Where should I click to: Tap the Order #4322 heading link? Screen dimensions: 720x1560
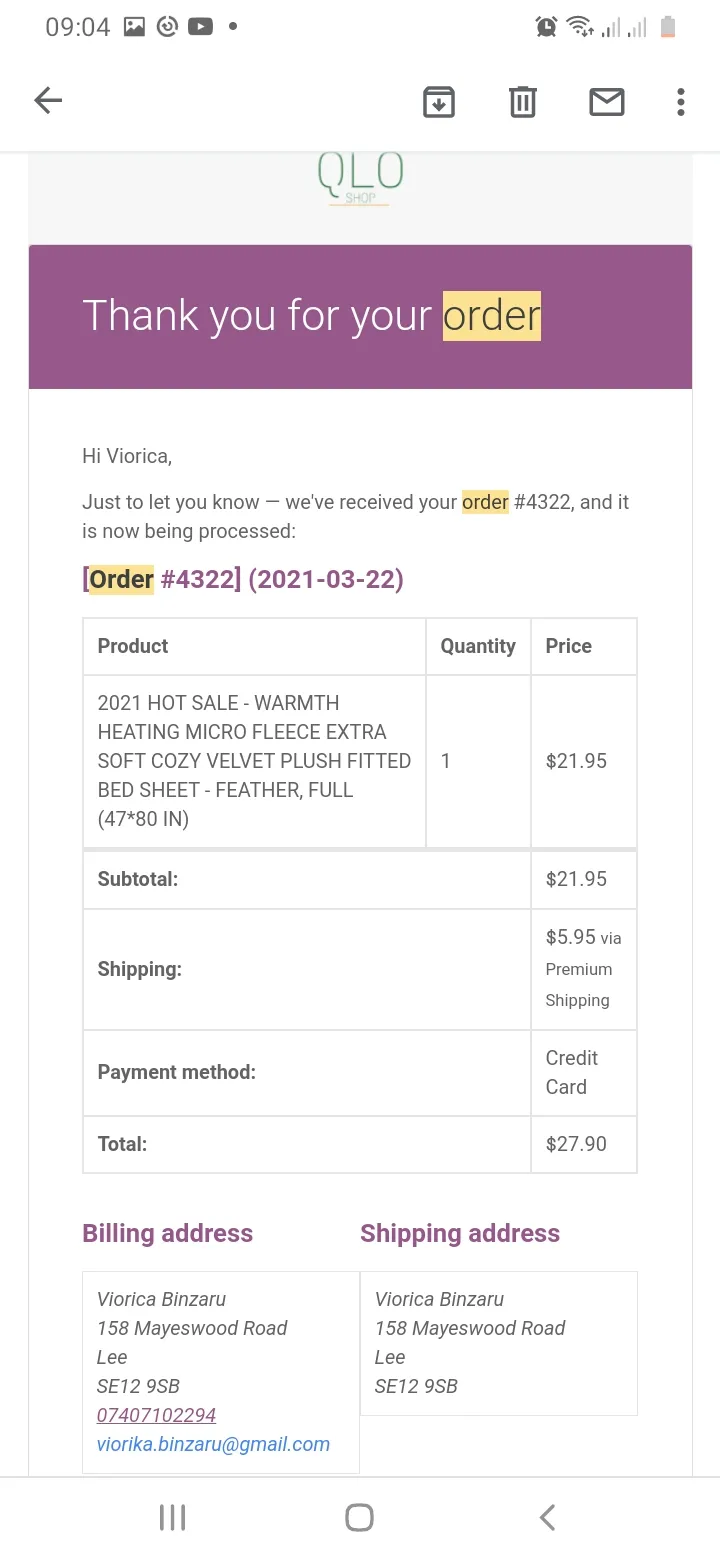click(243, 579)
